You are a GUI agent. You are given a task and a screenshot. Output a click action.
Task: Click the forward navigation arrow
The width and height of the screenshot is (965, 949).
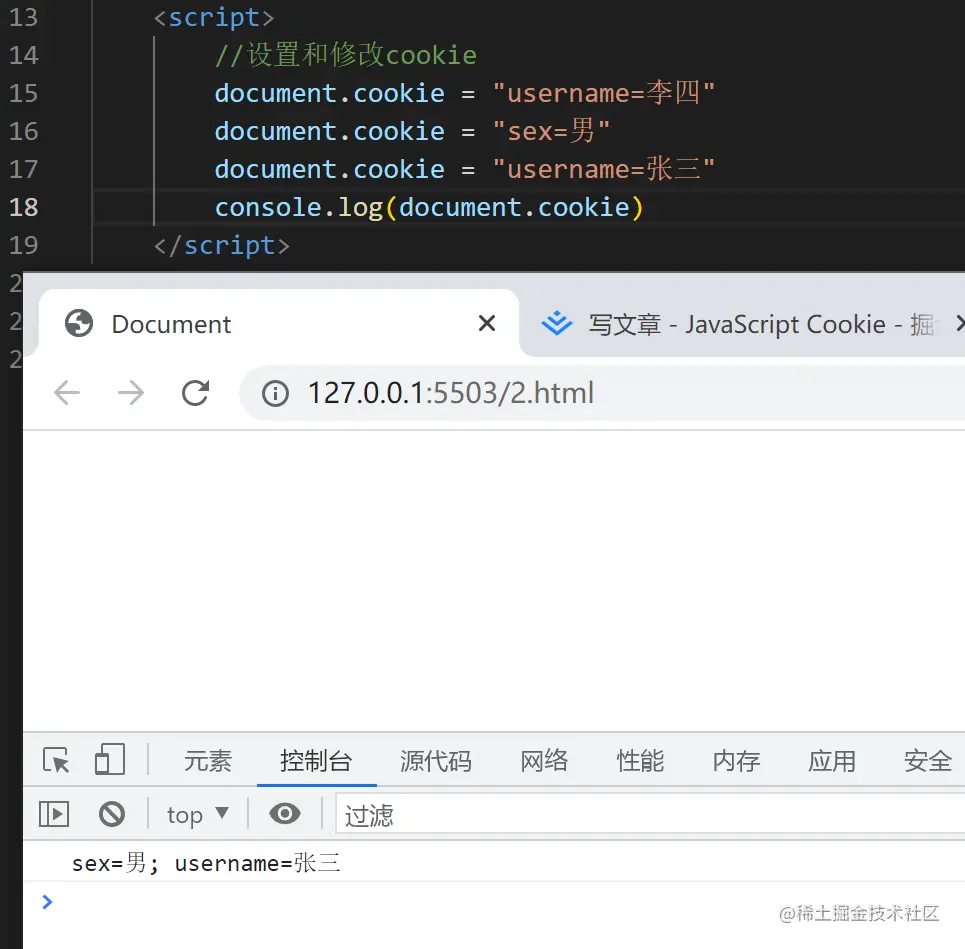click(x=130, y=392)
